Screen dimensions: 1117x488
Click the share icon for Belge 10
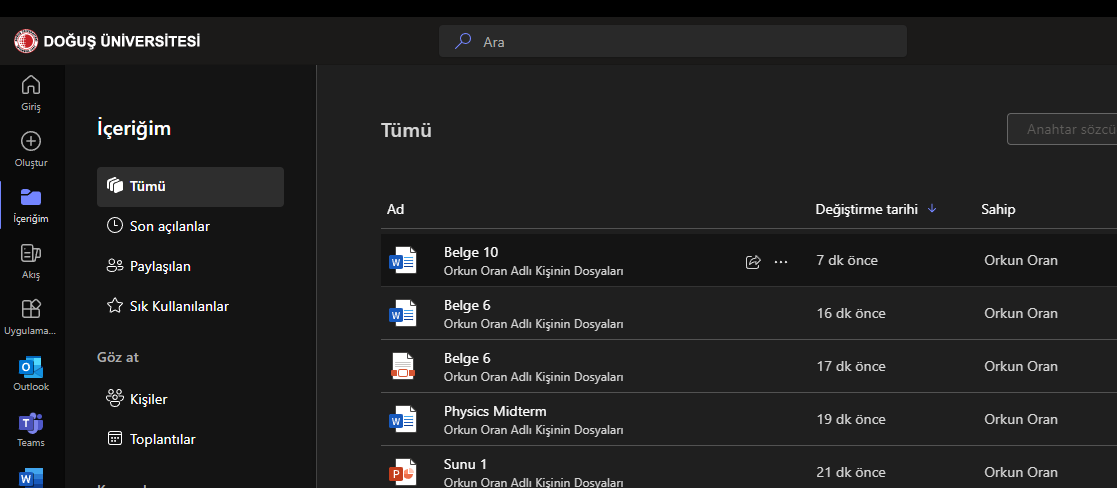pos(753,261)
